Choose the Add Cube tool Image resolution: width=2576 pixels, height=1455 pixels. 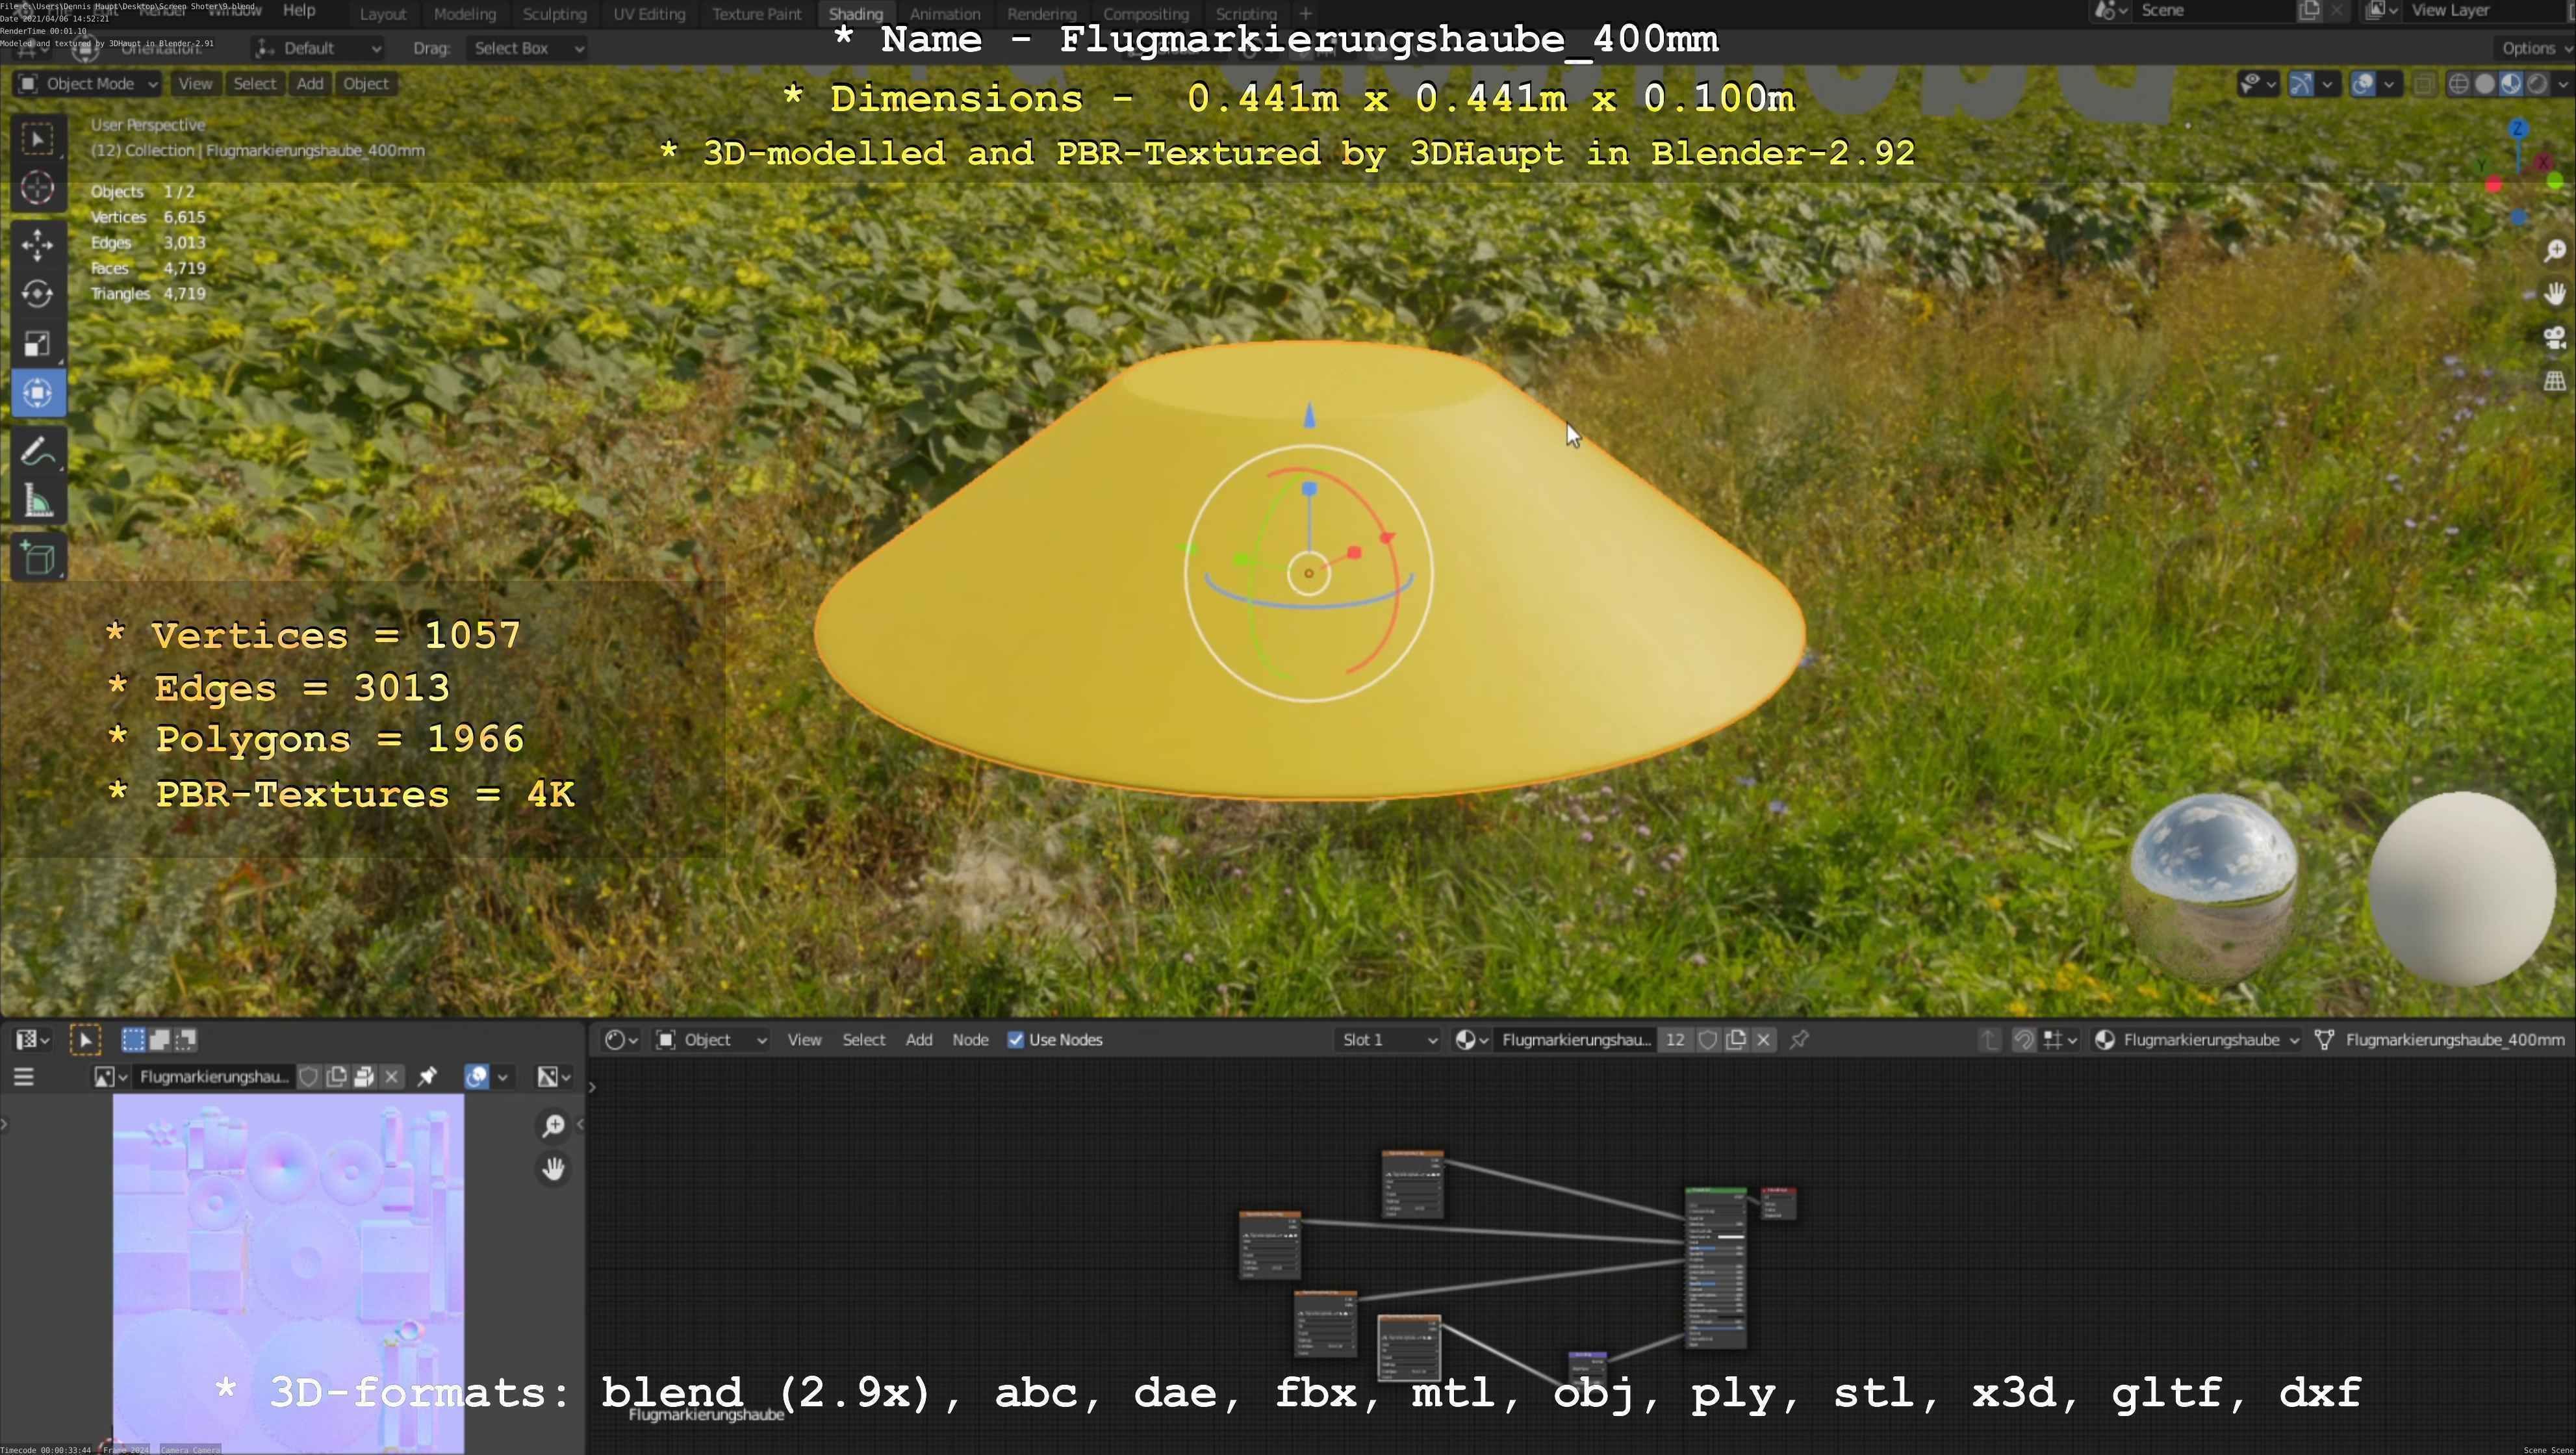(x=37, y=558)
